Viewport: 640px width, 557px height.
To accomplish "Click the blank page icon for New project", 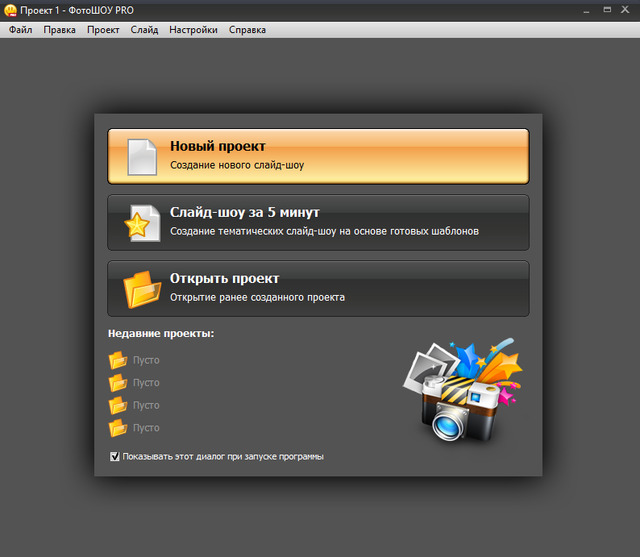I will tap(142, 156).
